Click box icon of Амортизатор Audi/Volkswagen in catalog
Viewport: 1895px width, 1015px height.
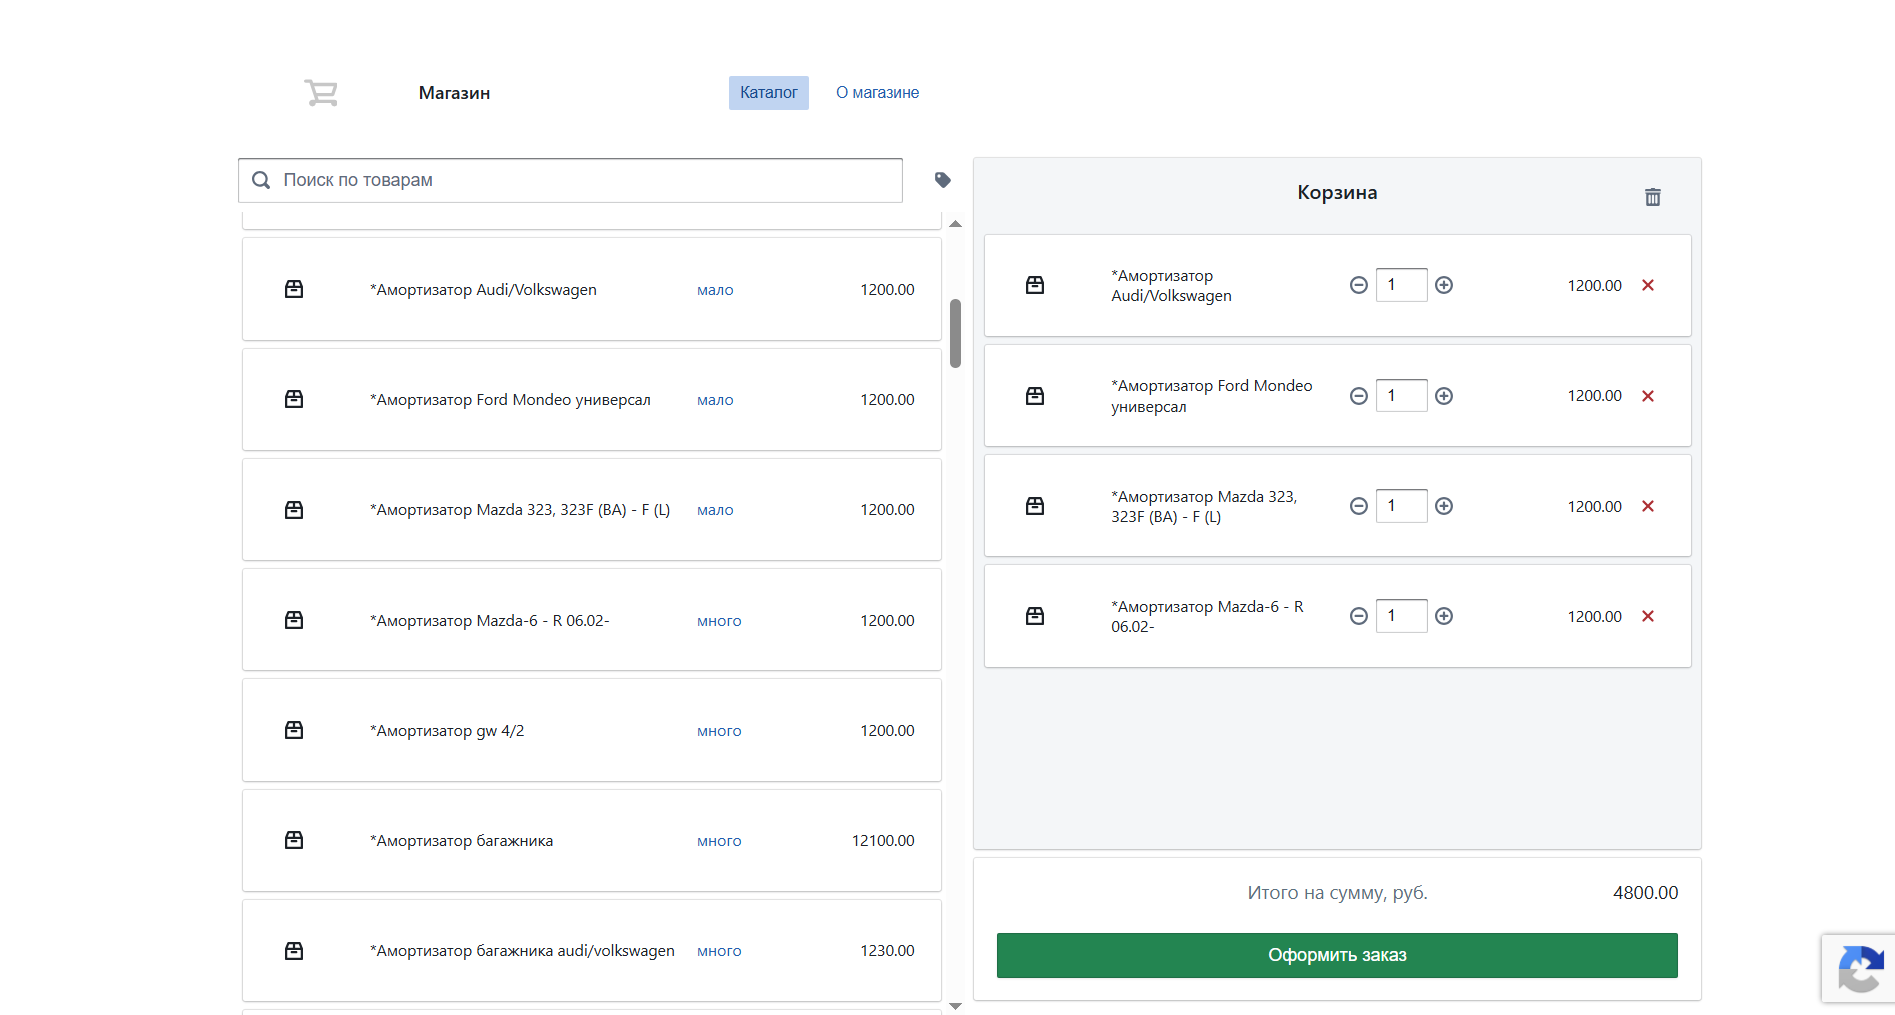[294, 289]
